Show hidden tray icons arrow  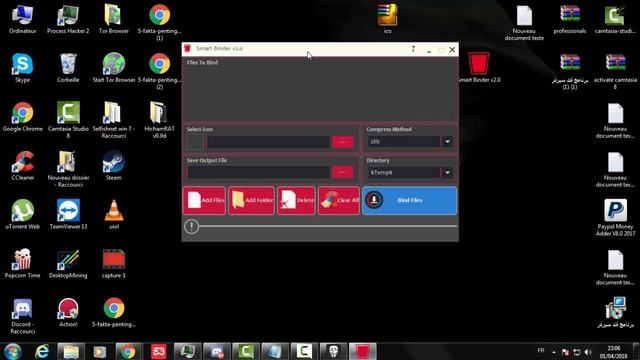(x=554, y=352)
